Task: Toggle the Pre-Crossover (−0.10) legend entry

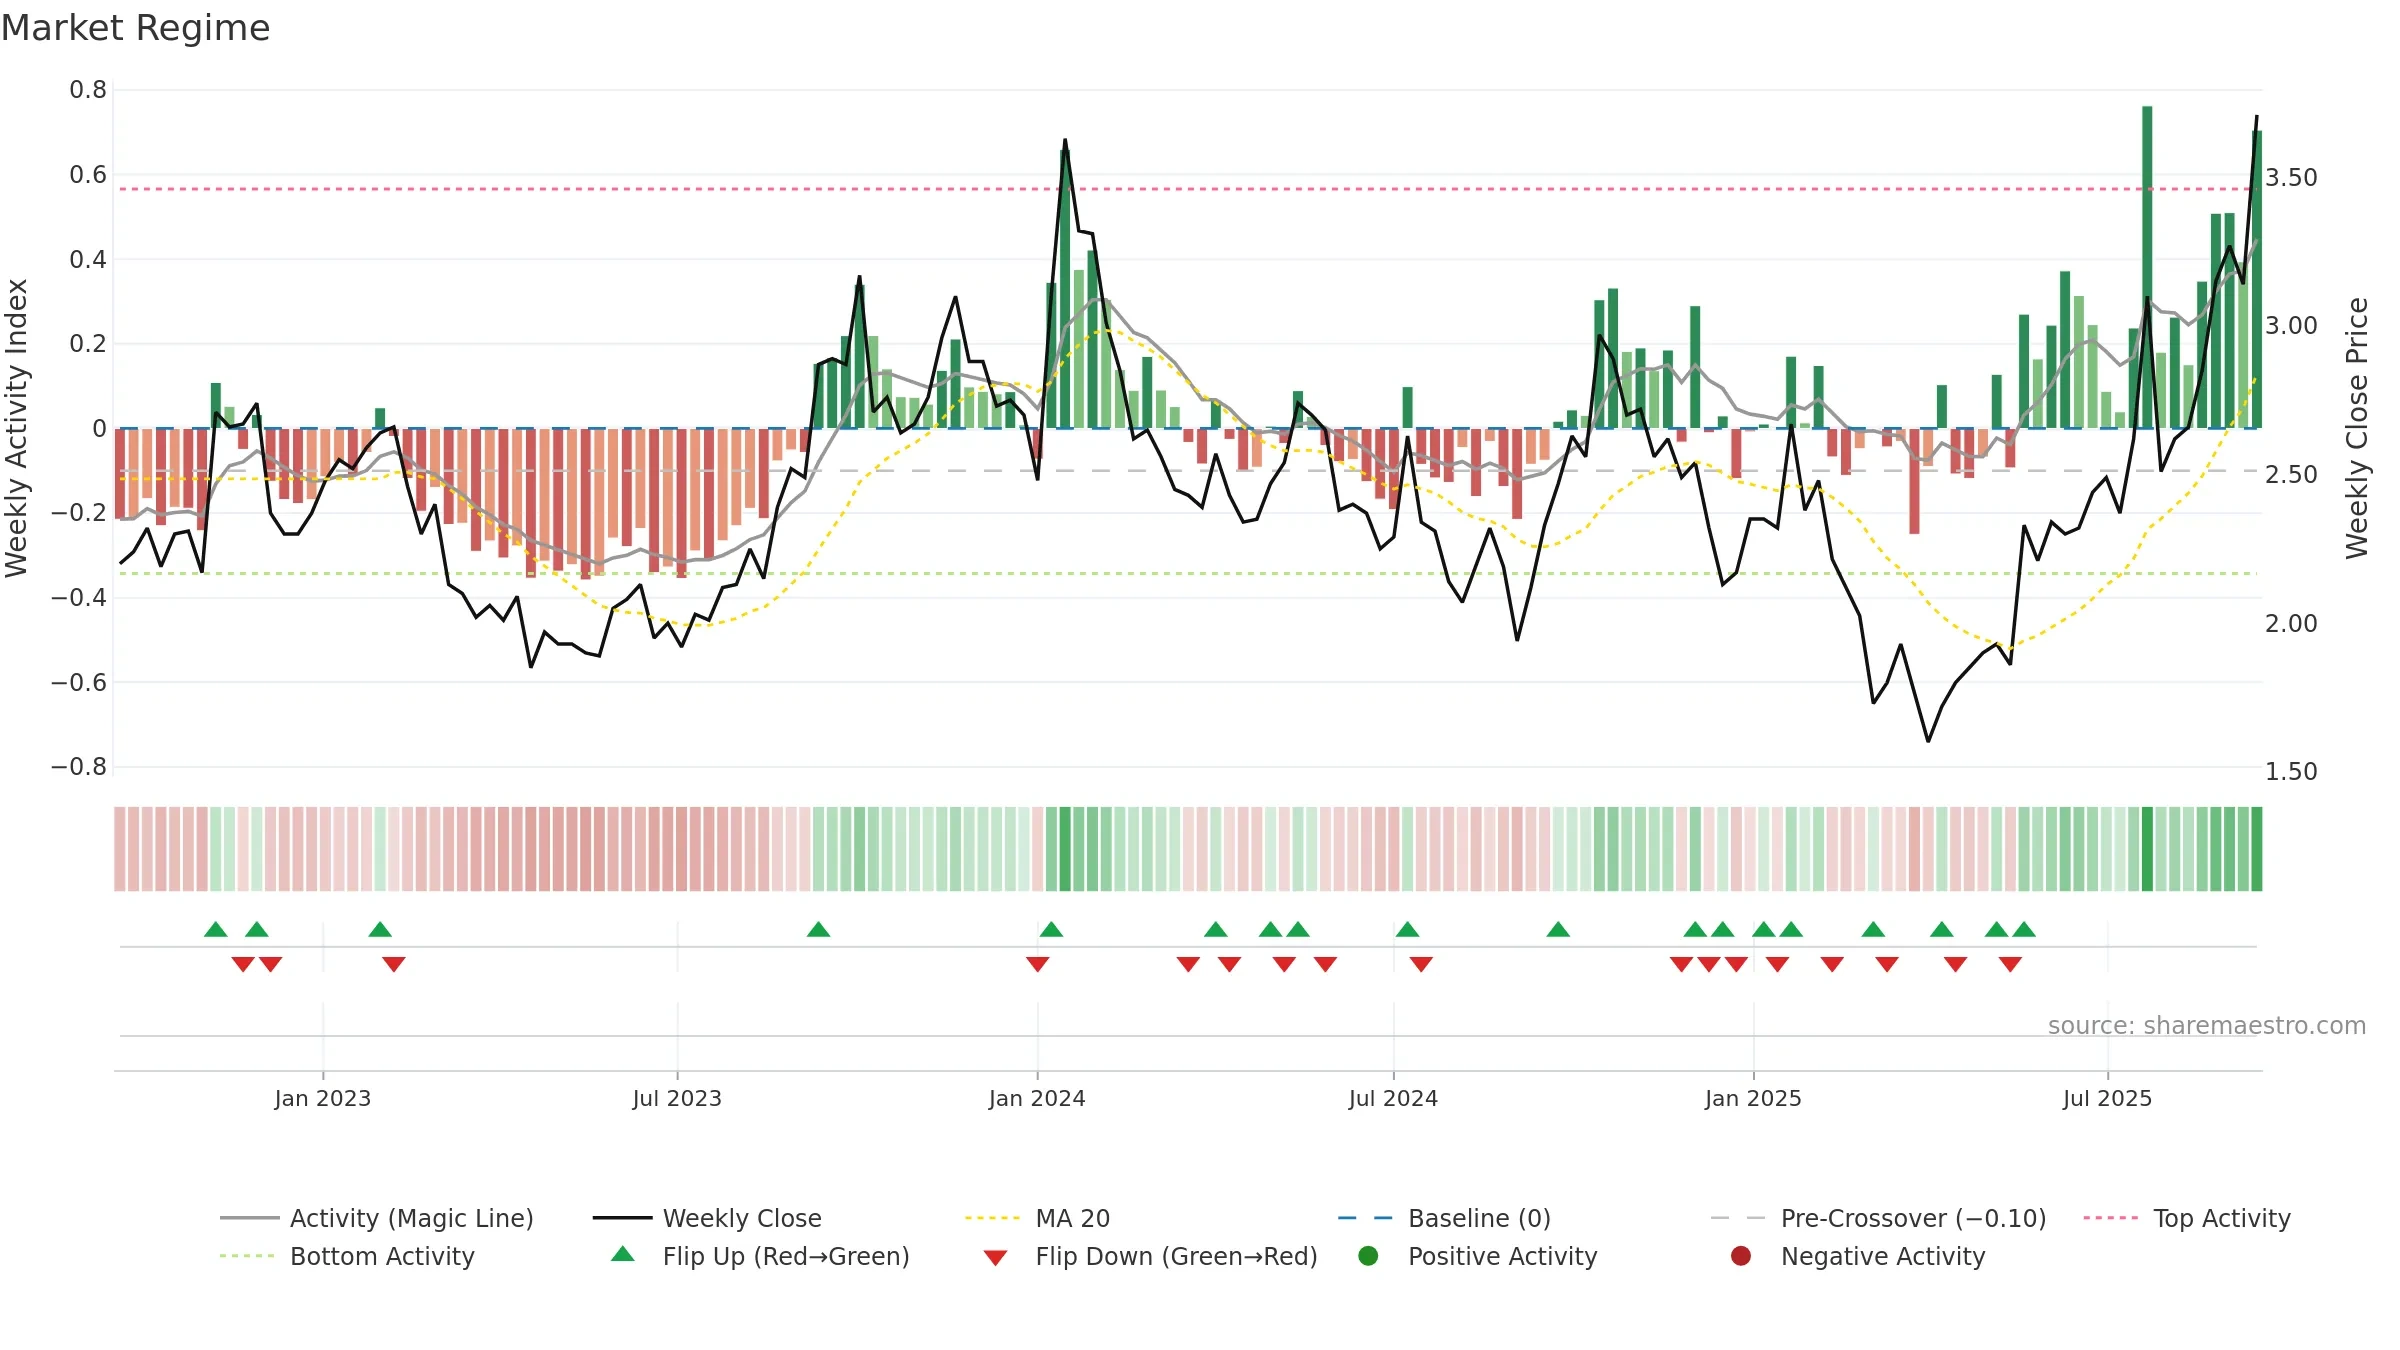Action: tap(1879, 1218)
